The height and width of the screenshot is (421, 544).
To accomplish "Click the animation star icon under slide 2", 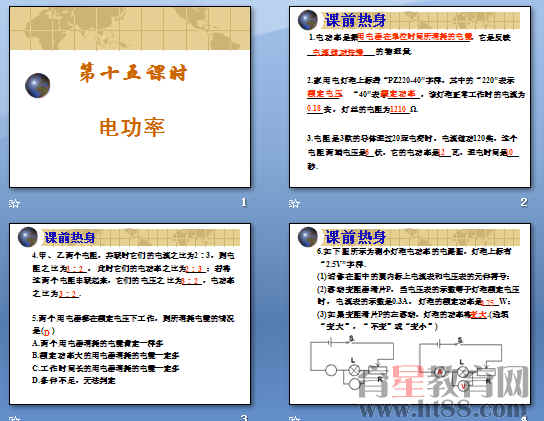I will coord(294,203).
